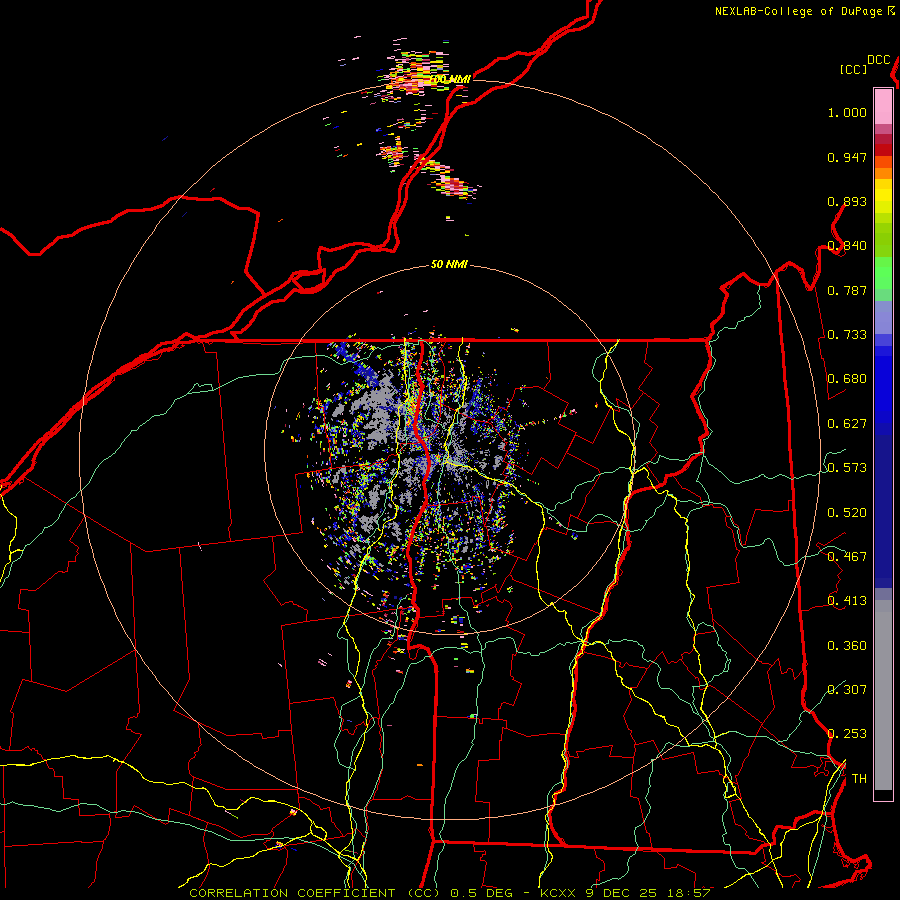Select the 0.680 scale value
Viewport: 900px width, 900px height.
847,379
